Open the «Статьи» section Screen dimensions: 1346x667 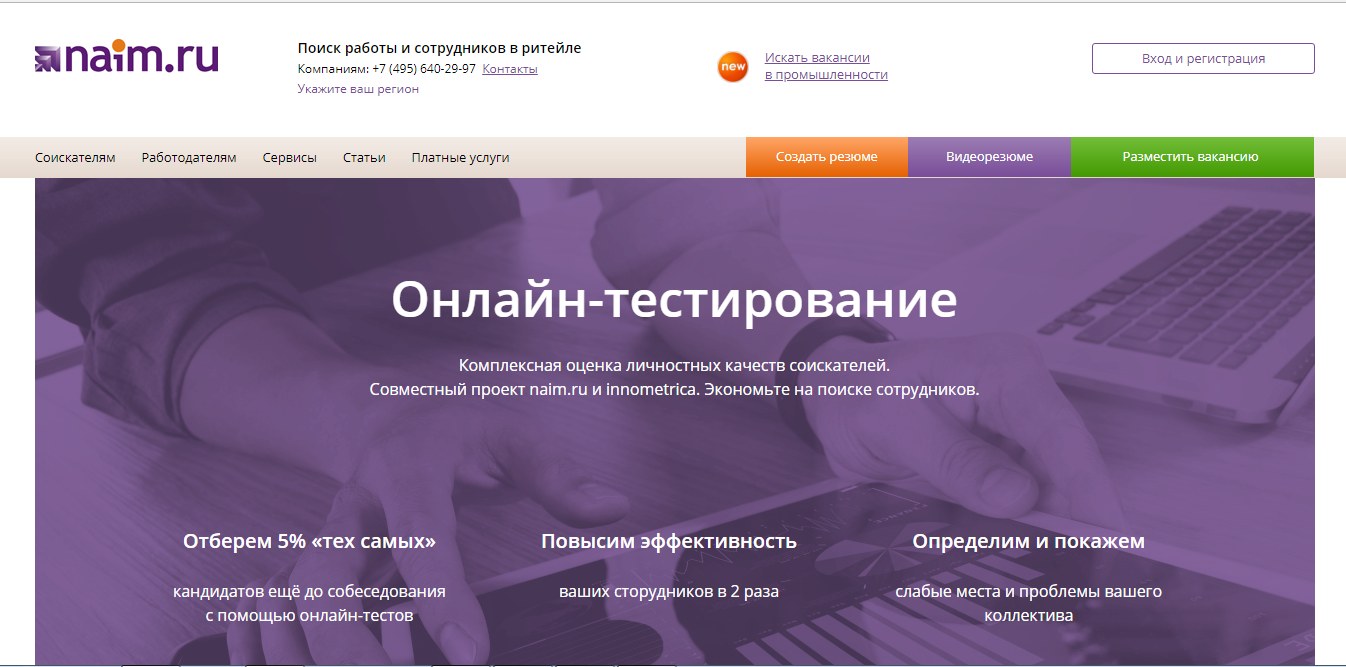tap(364, 157)
